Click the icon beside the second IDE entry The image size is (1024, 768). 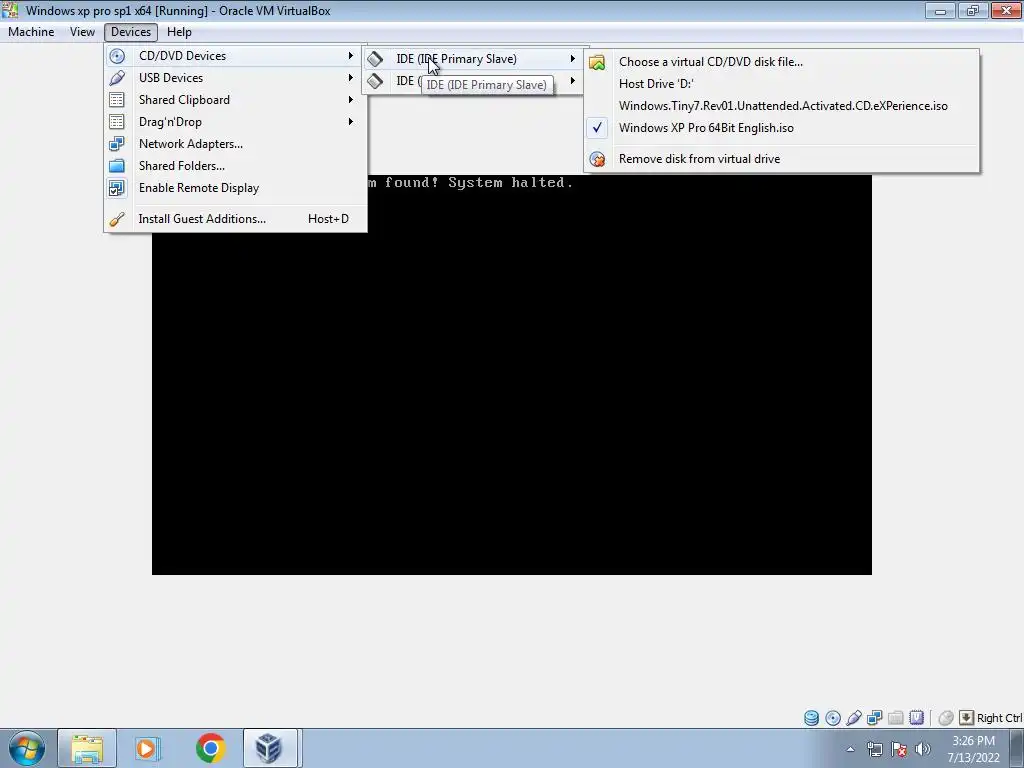(375, 81)
